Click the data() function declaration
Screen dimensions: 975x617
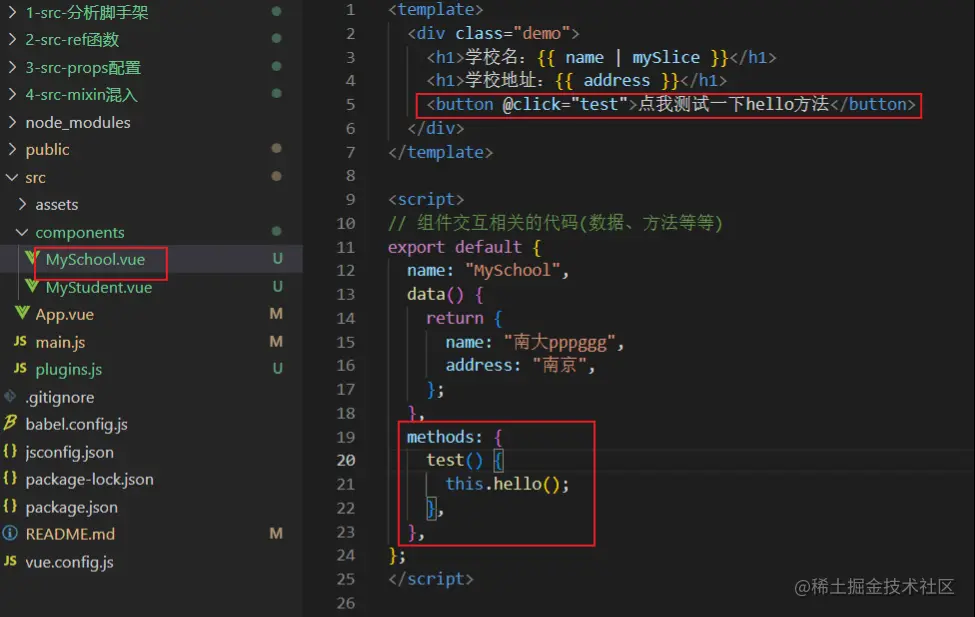click(445, 294)
